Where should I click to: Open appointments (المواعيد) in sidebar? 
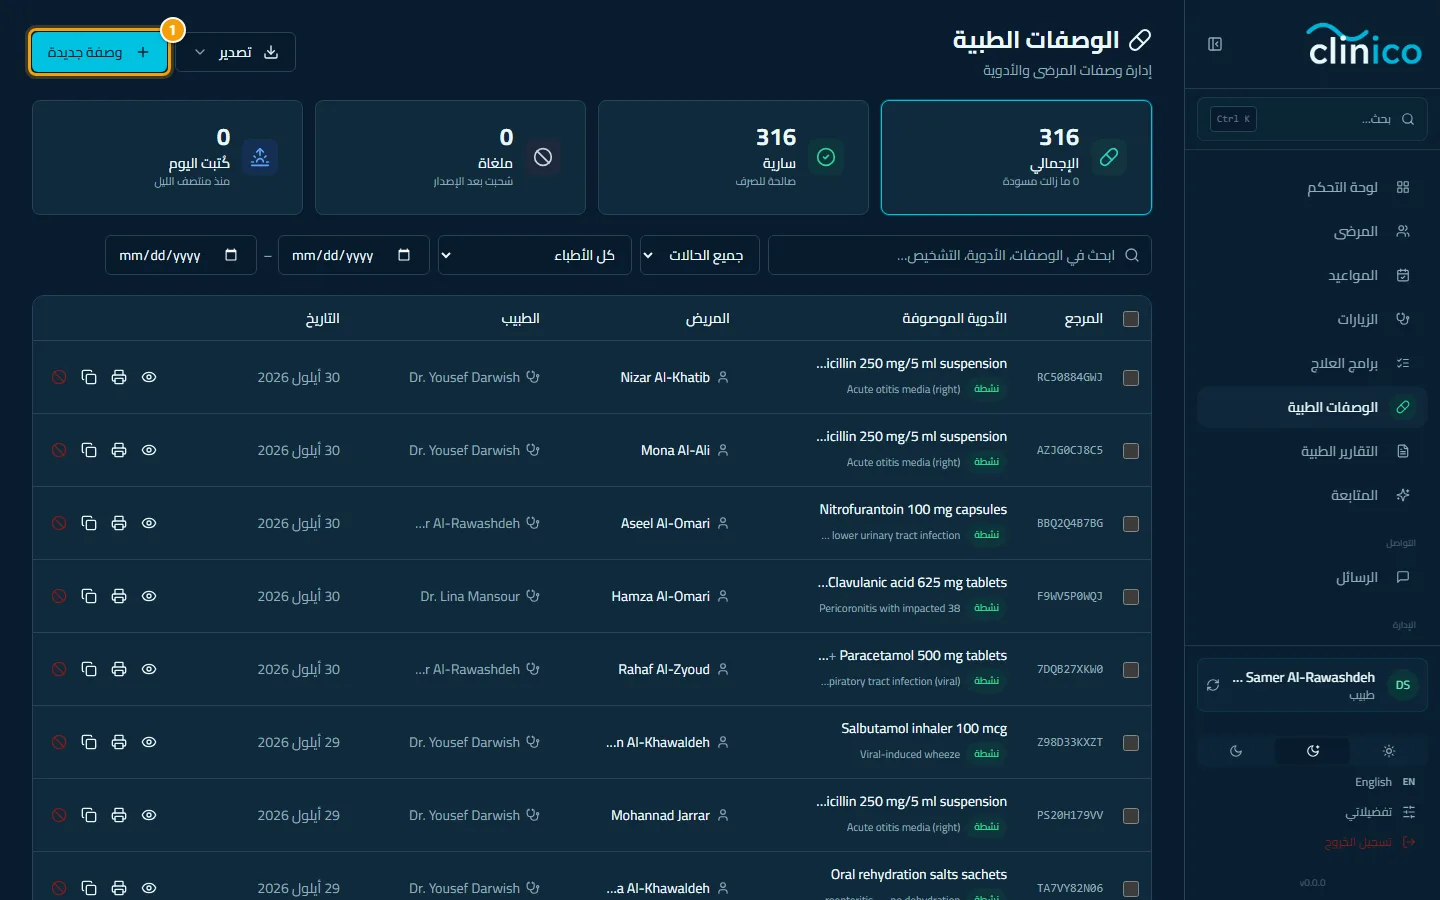(x=1312, y=275)
